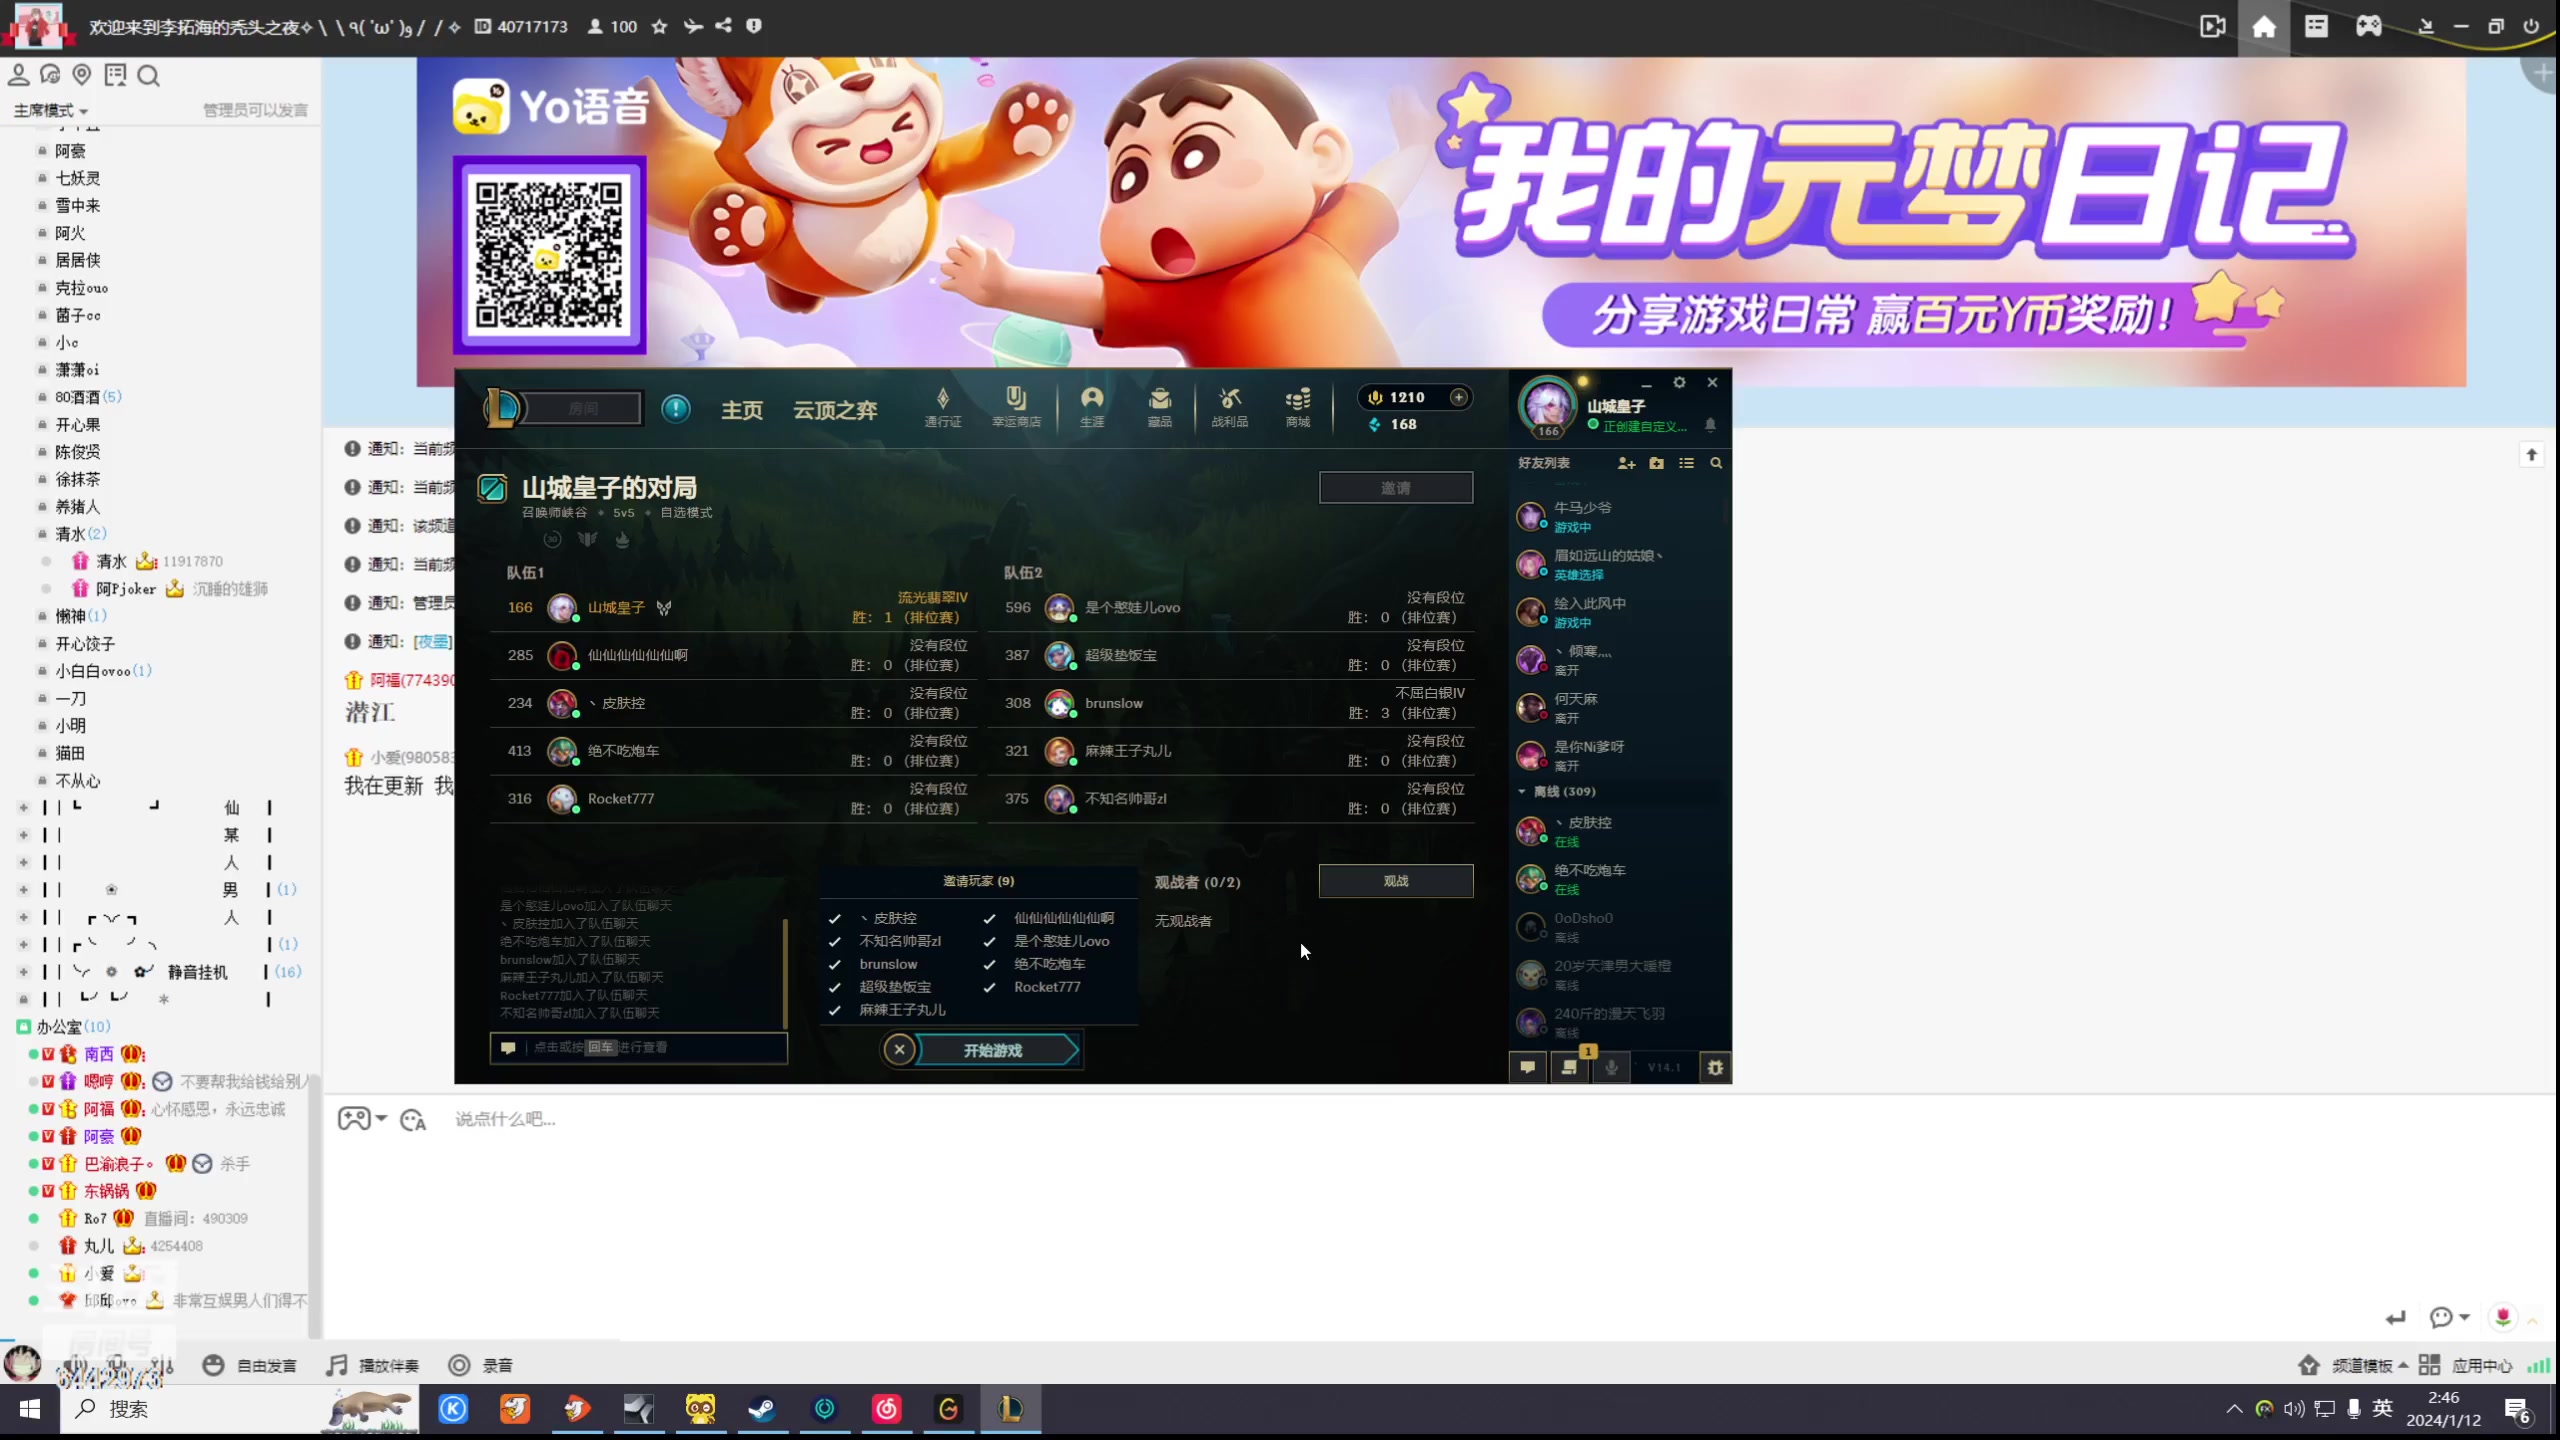Add currency with the plus icon
The width and height of the screenshot is (2560, 1440).
click(x=1459, y=397)
